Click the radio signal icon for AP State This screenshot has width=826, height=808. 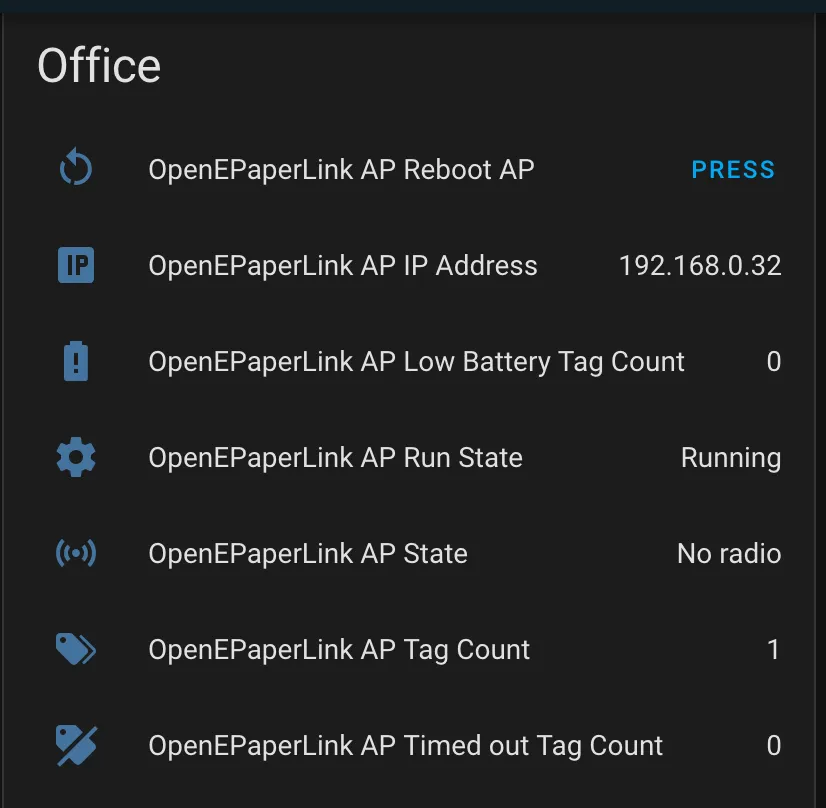point(75,553)
